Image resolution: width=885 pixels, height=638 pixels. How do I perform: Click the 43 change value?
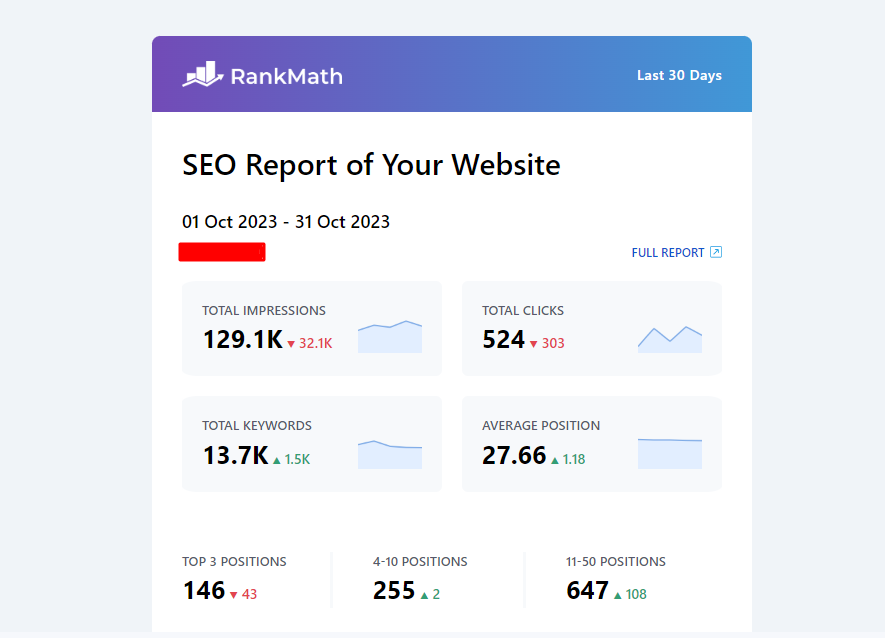[249, 594]
